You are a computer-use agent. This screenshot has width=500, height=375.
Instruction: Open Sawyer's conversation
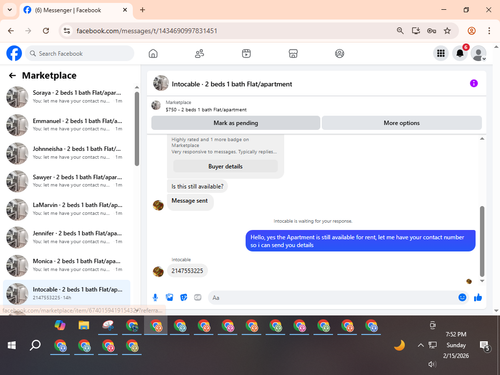click(67, 181)
